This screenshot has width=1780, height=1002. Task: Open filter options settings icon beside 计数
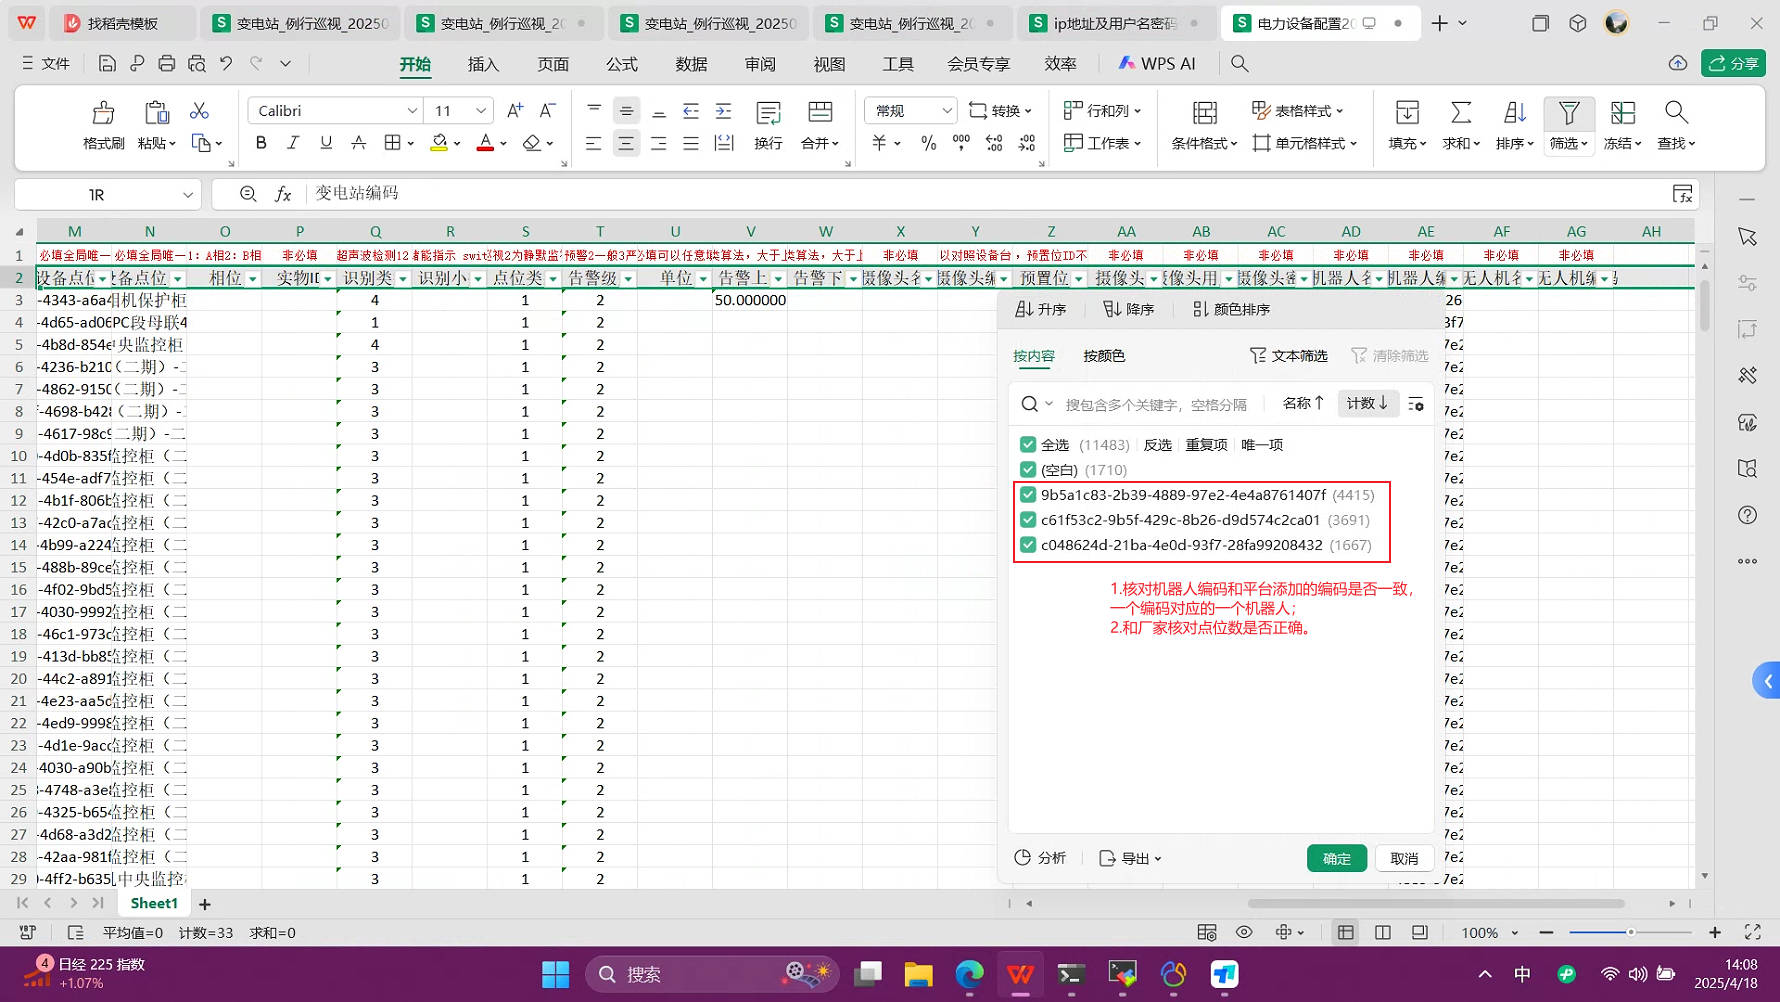(x=1416, y=404)
